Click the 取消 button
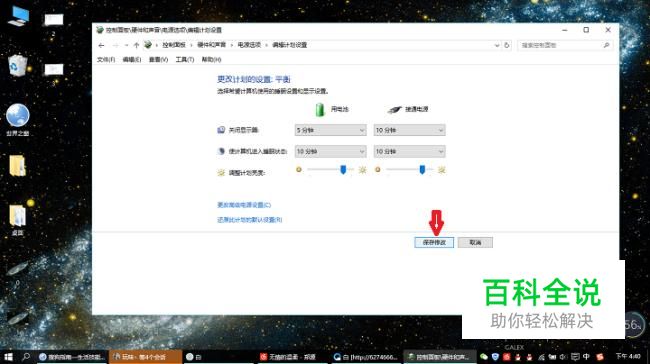 coord(475,243)
